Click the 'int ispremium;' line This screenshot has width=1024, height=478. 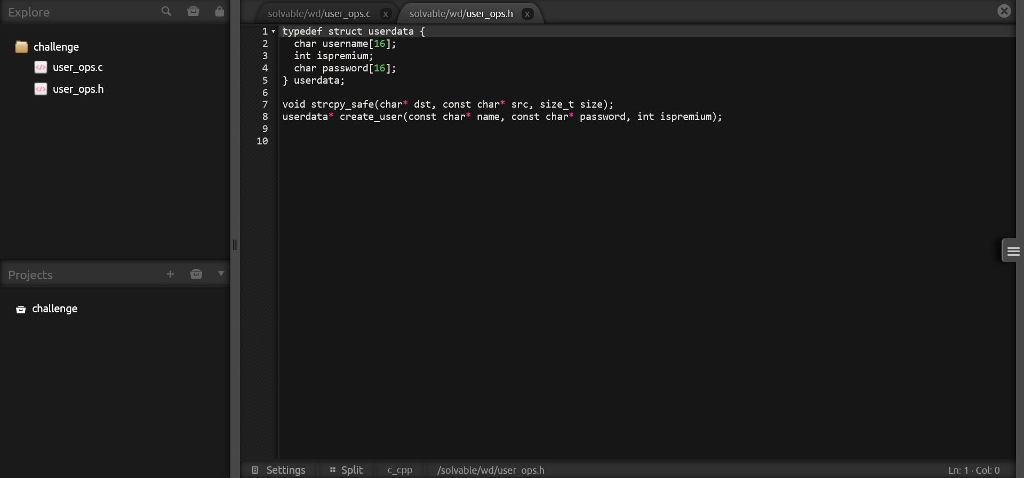pos(334,56)
